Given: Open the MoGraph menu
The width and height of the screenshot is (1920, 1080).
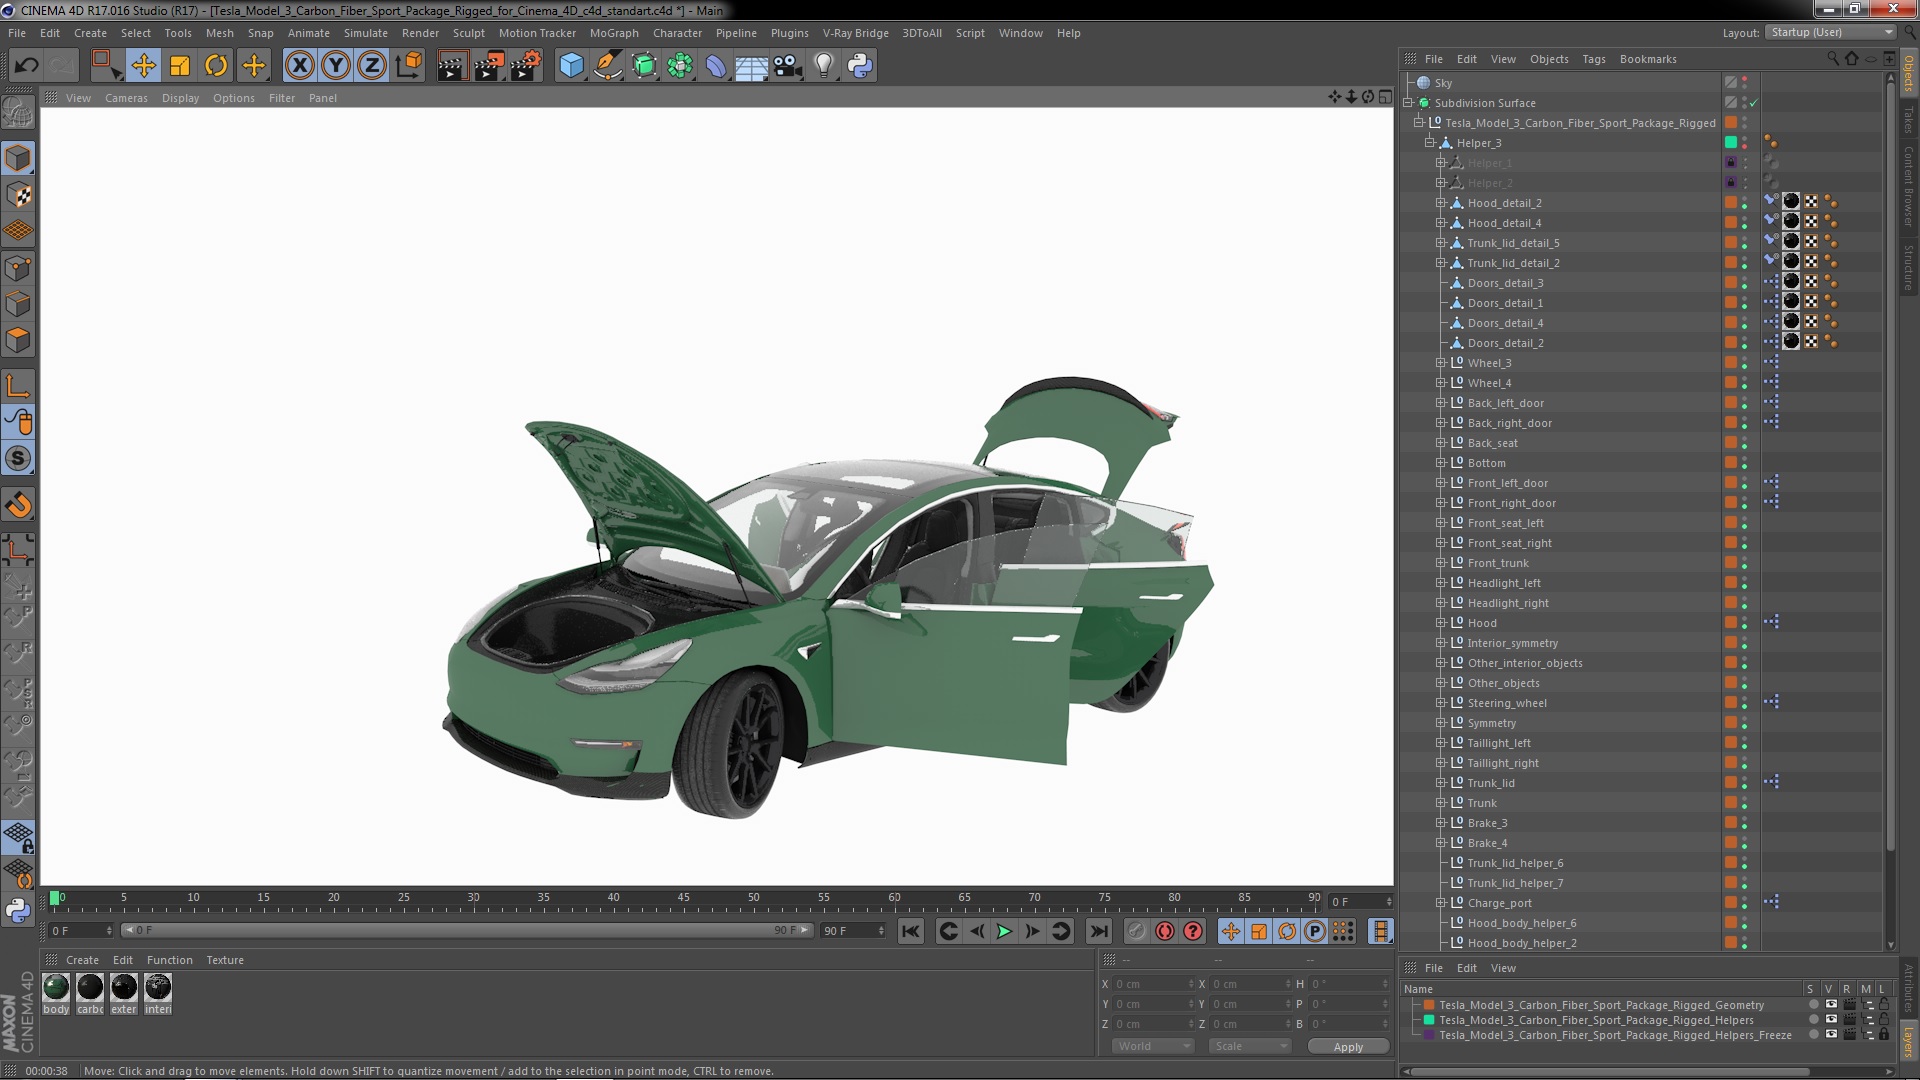Looking at the screenshot, I should pyautogui.click(x=614, y=33).
